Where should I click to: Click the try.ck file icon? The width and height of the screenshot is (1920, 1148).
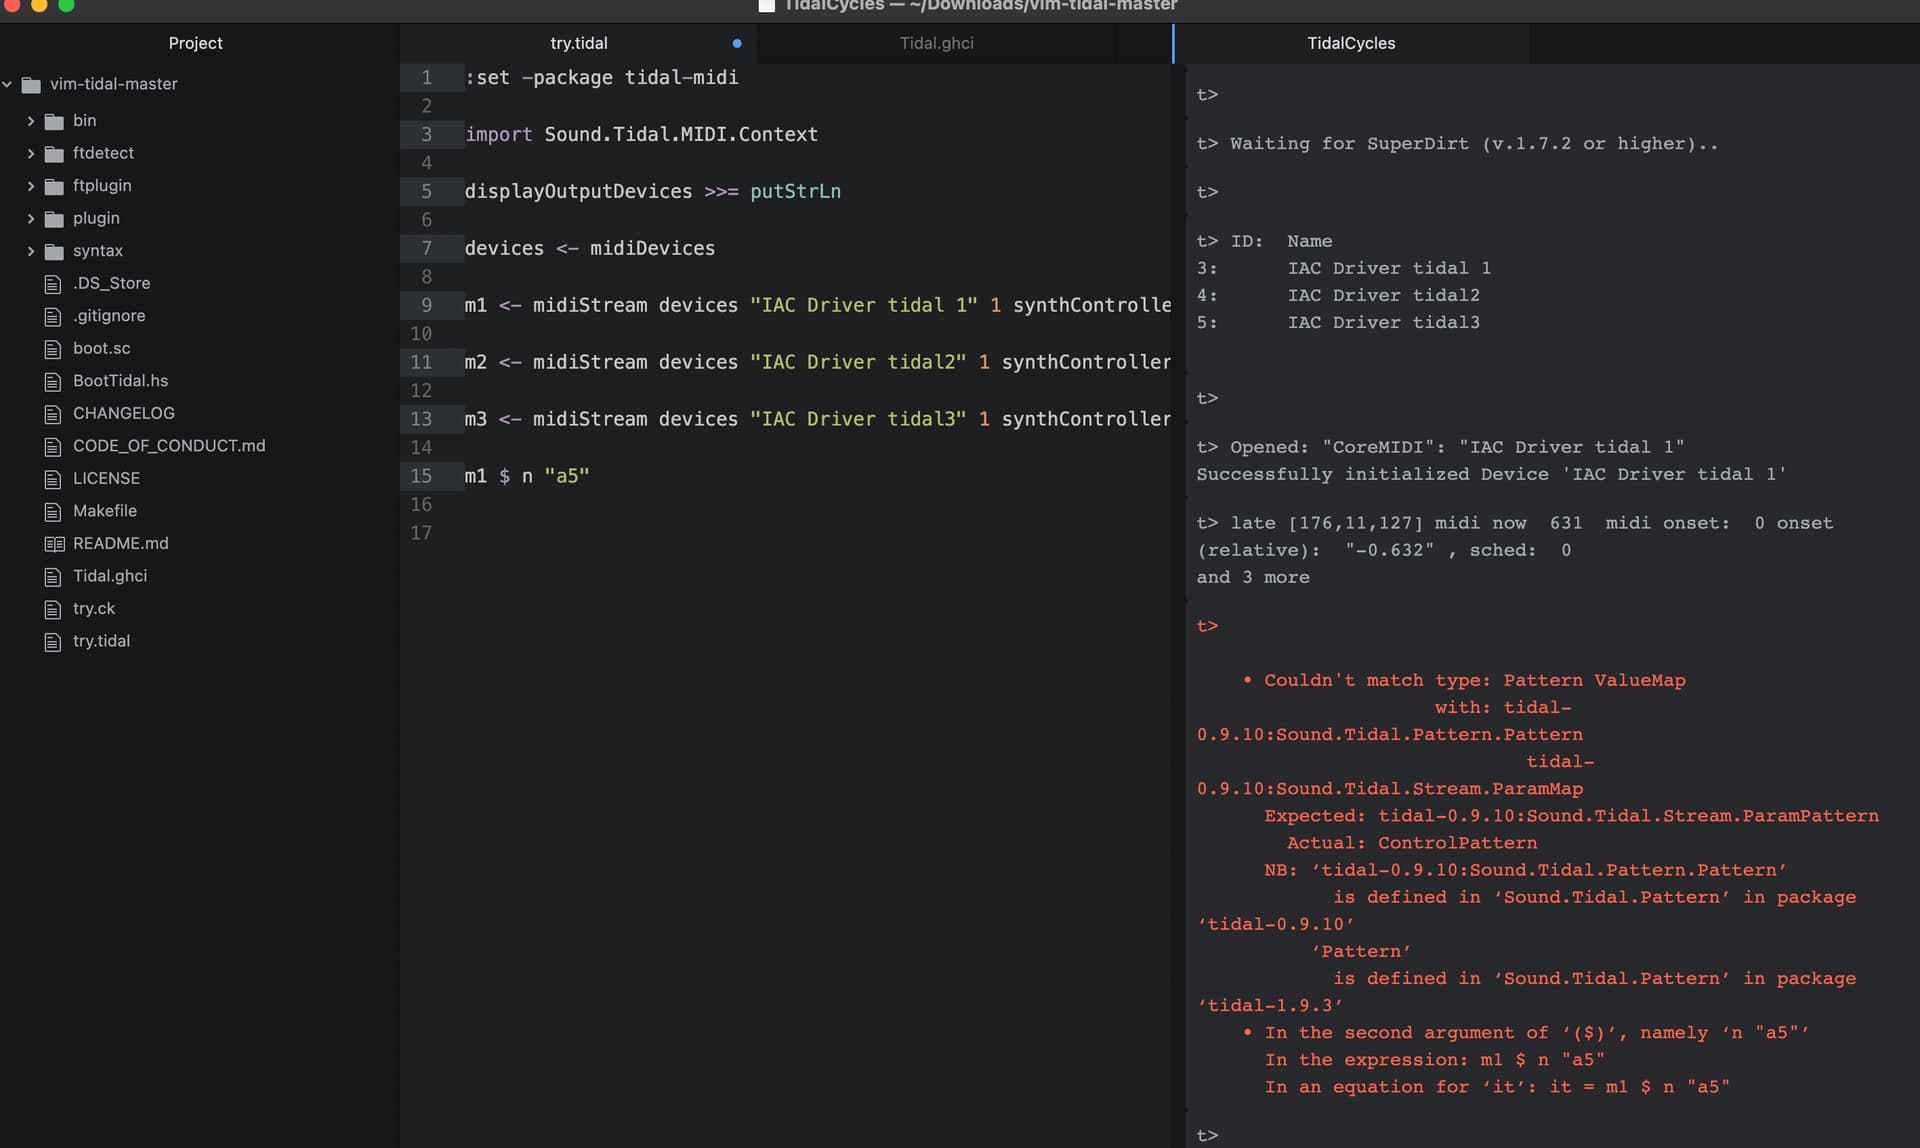click(54, 609)
